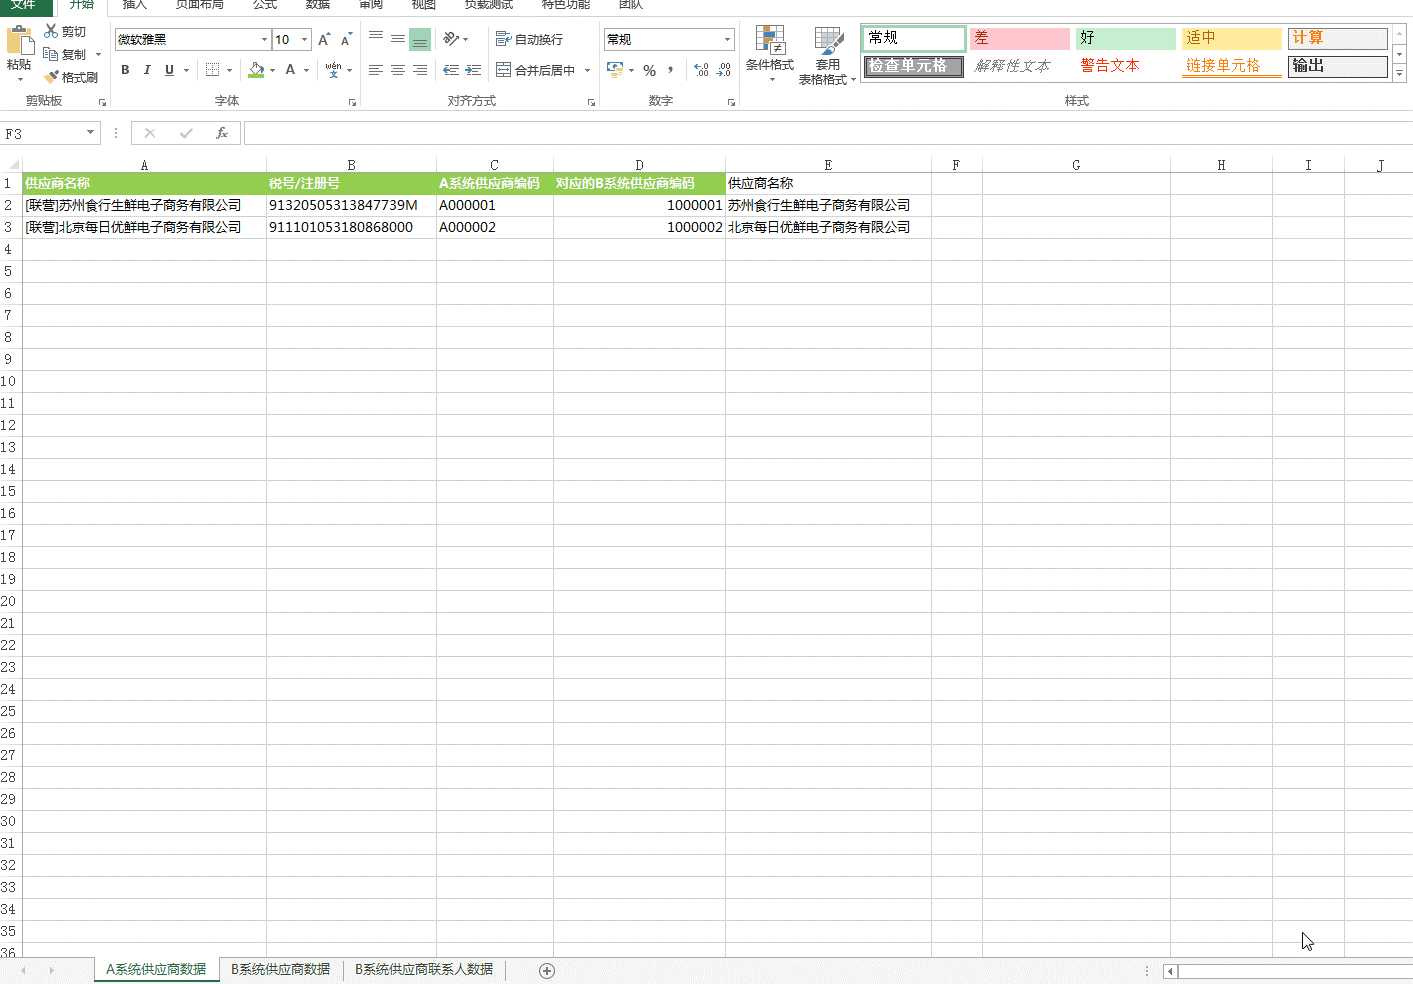Screen dimensions: 1413x984
Task: Click in the formula bar input
Action: [828, 133]
